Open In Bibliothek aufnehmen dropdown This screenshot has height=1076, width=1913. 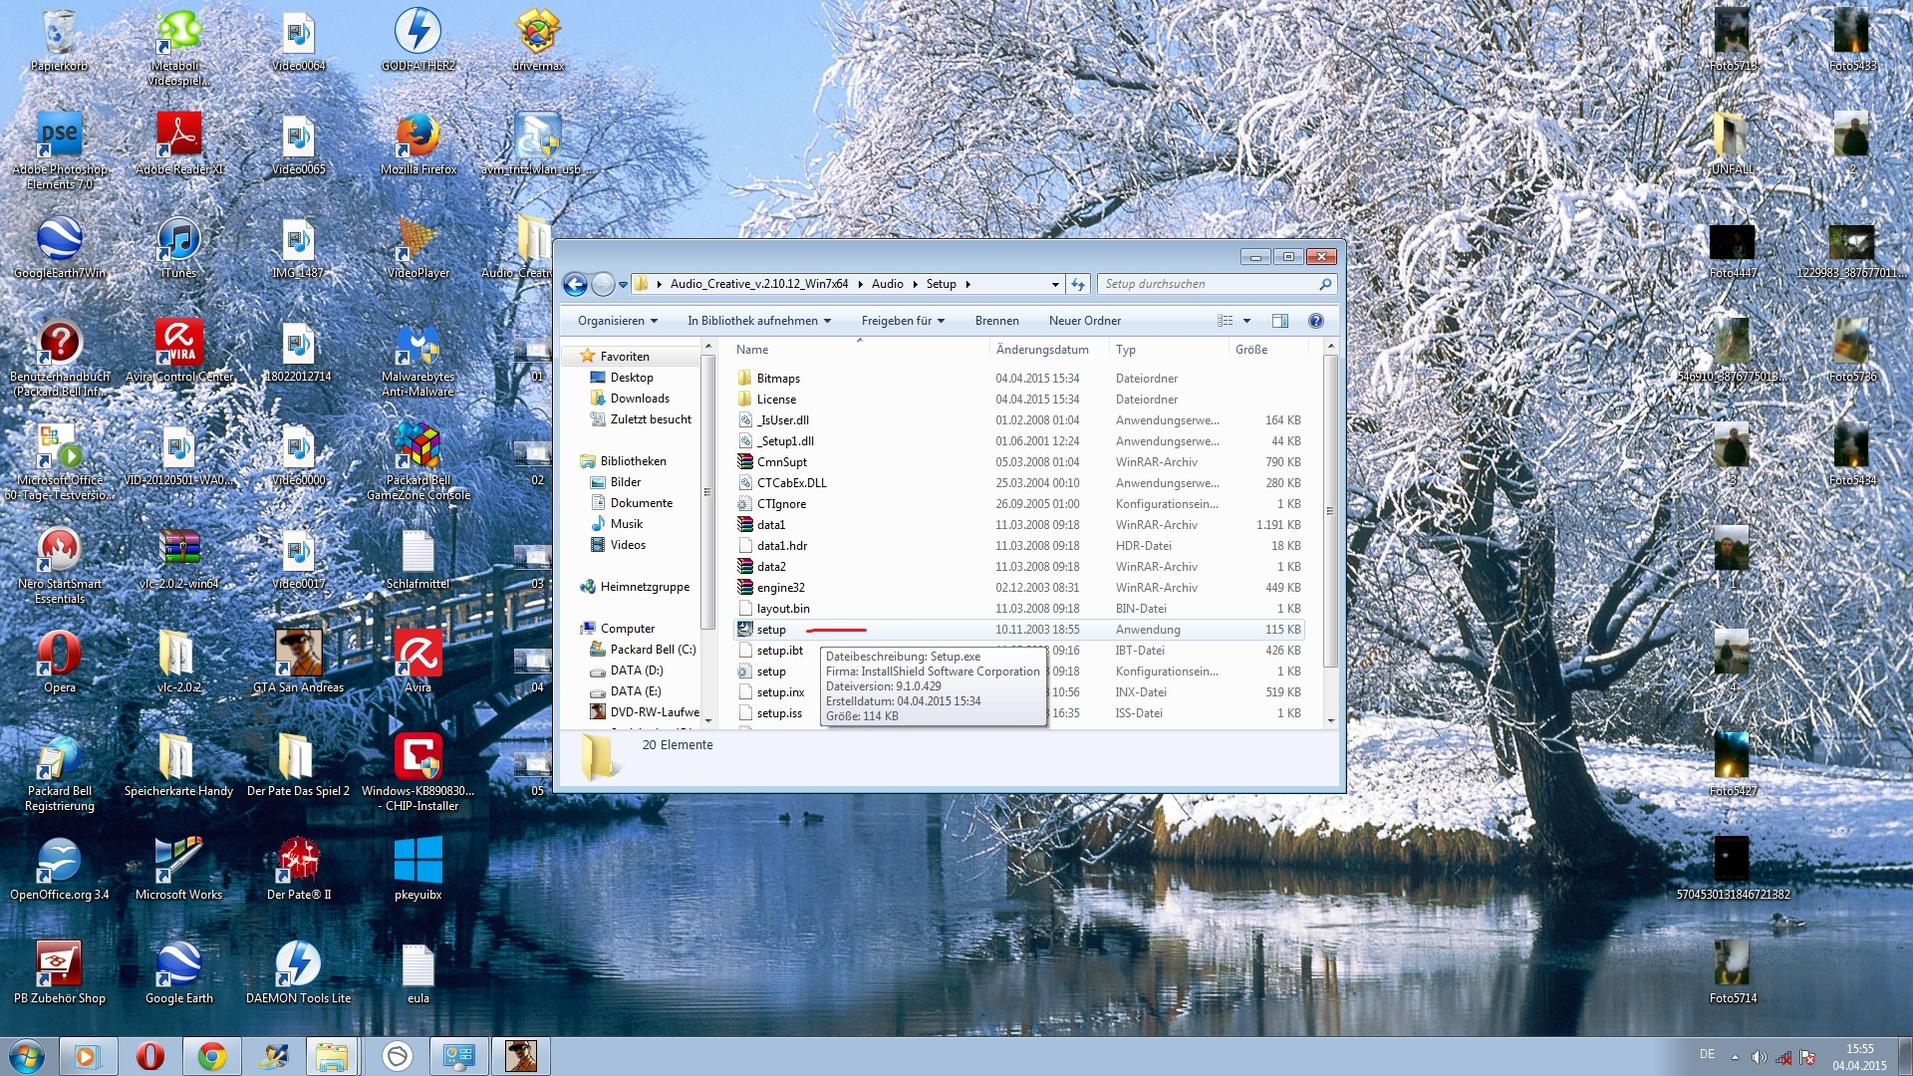click(x=759, y=321)
